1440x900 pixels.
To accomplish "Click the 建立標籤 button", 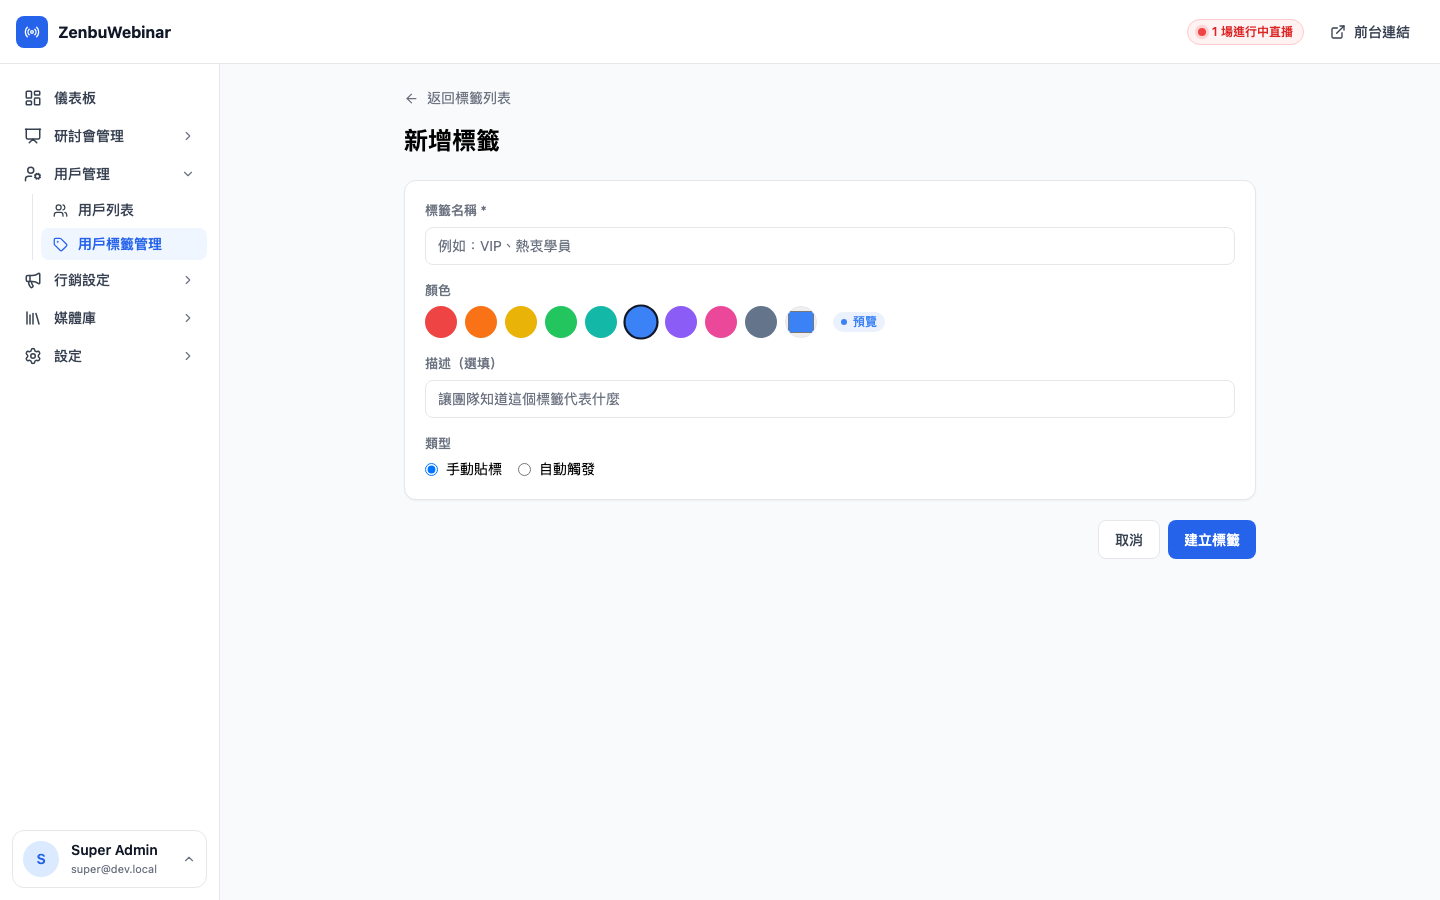I will click(x=1211, y=539).
